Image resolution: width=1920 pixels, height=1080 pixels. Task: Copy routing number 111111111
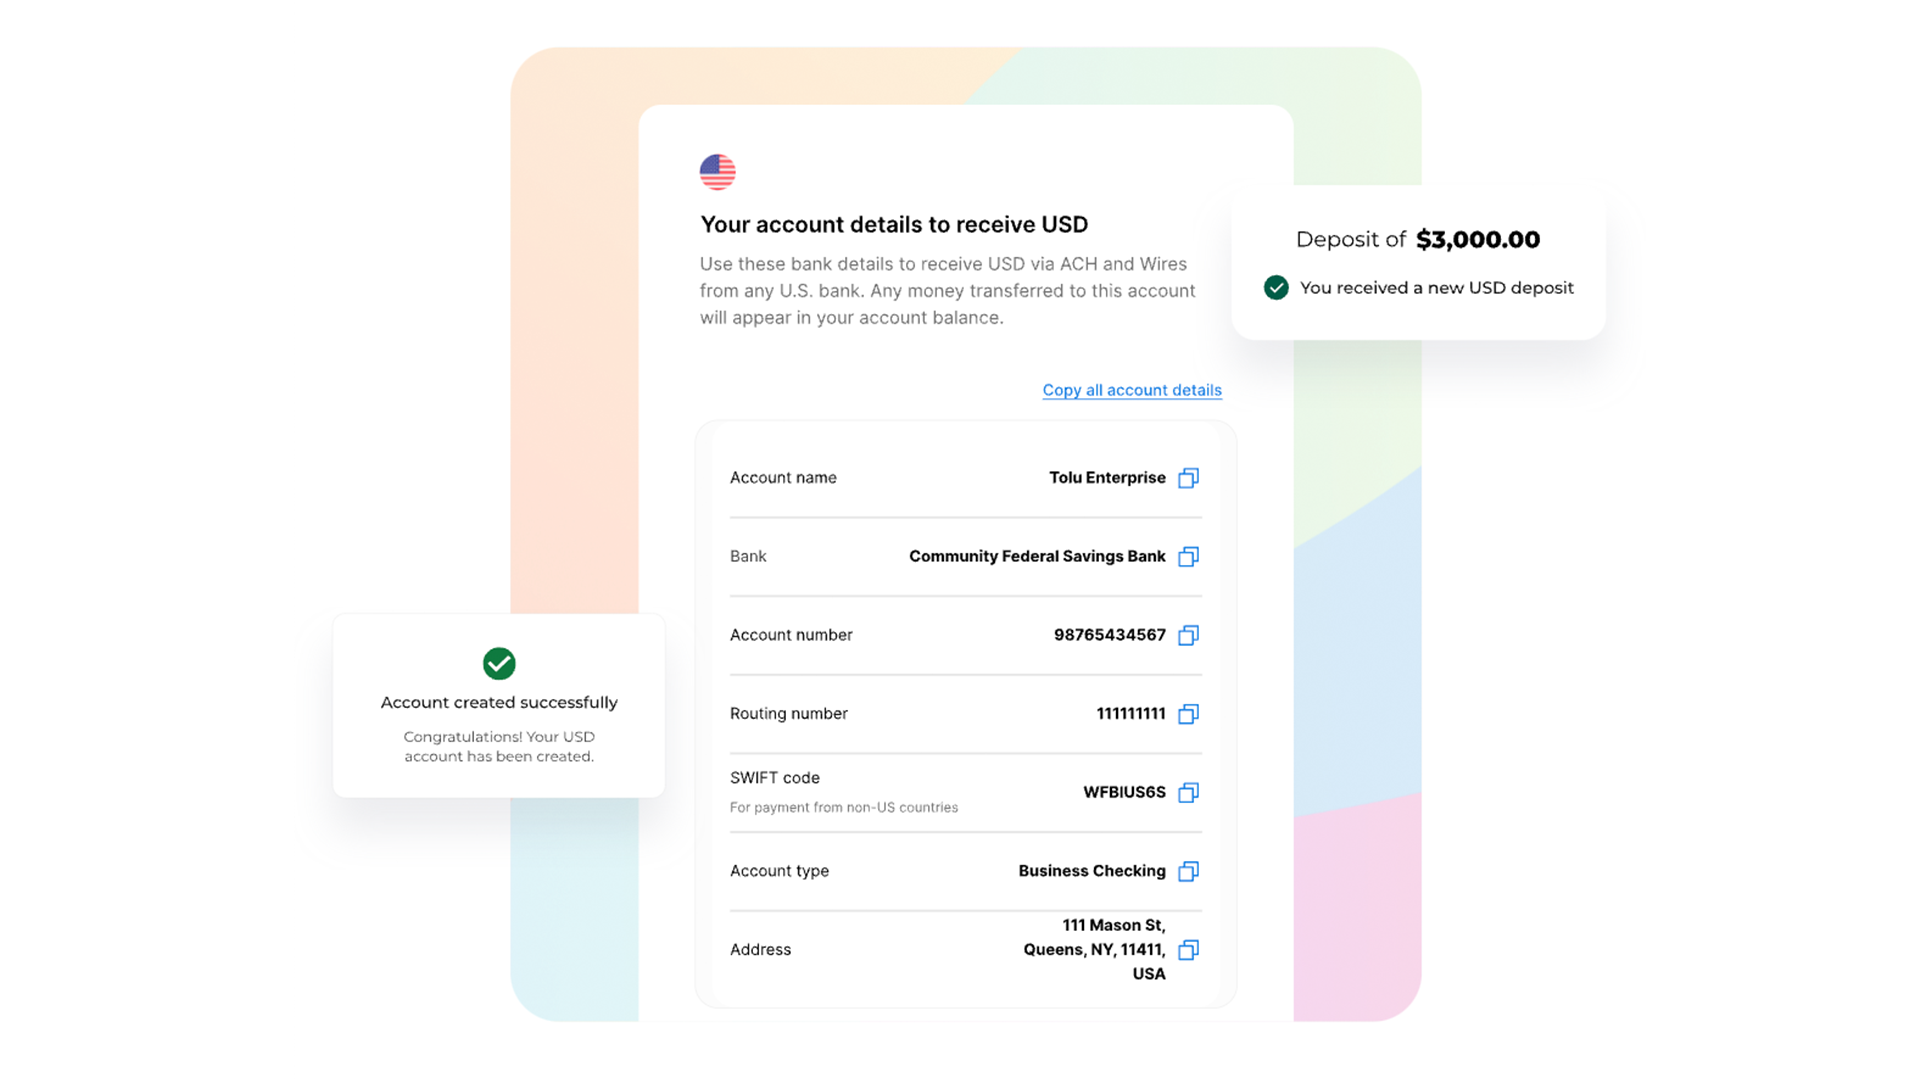1188,714
